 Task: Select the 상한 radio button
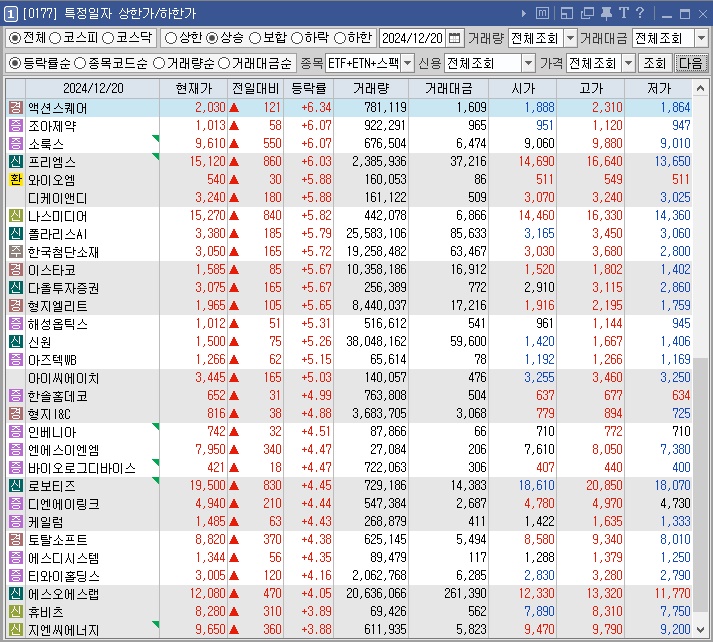pyautogui.click(x=171, y=38)
